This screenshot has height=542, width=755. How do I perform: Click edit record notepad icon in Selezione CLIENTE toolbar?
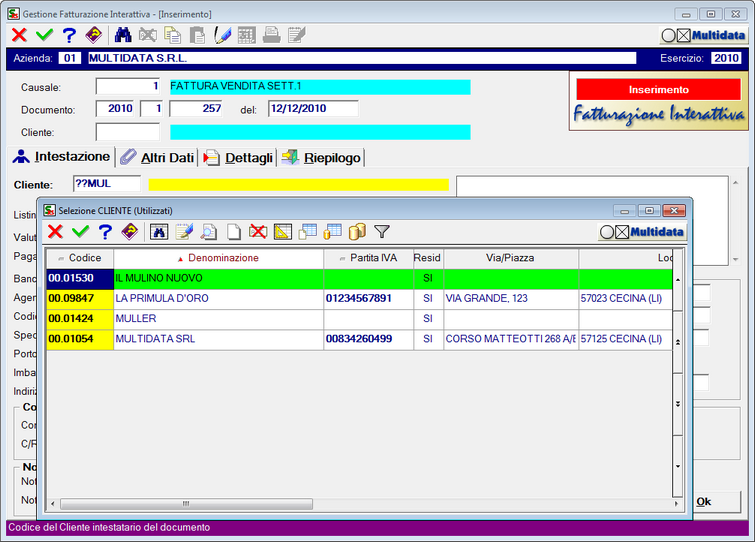(x=184, y=232)
